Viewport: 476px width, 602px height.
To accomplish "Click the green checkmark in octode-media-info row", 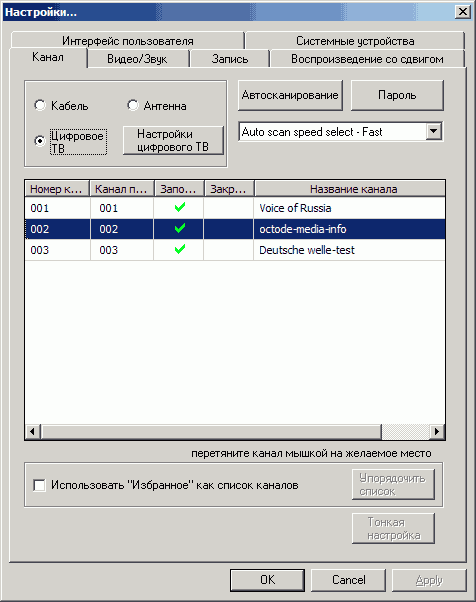I will coord(180,228).
